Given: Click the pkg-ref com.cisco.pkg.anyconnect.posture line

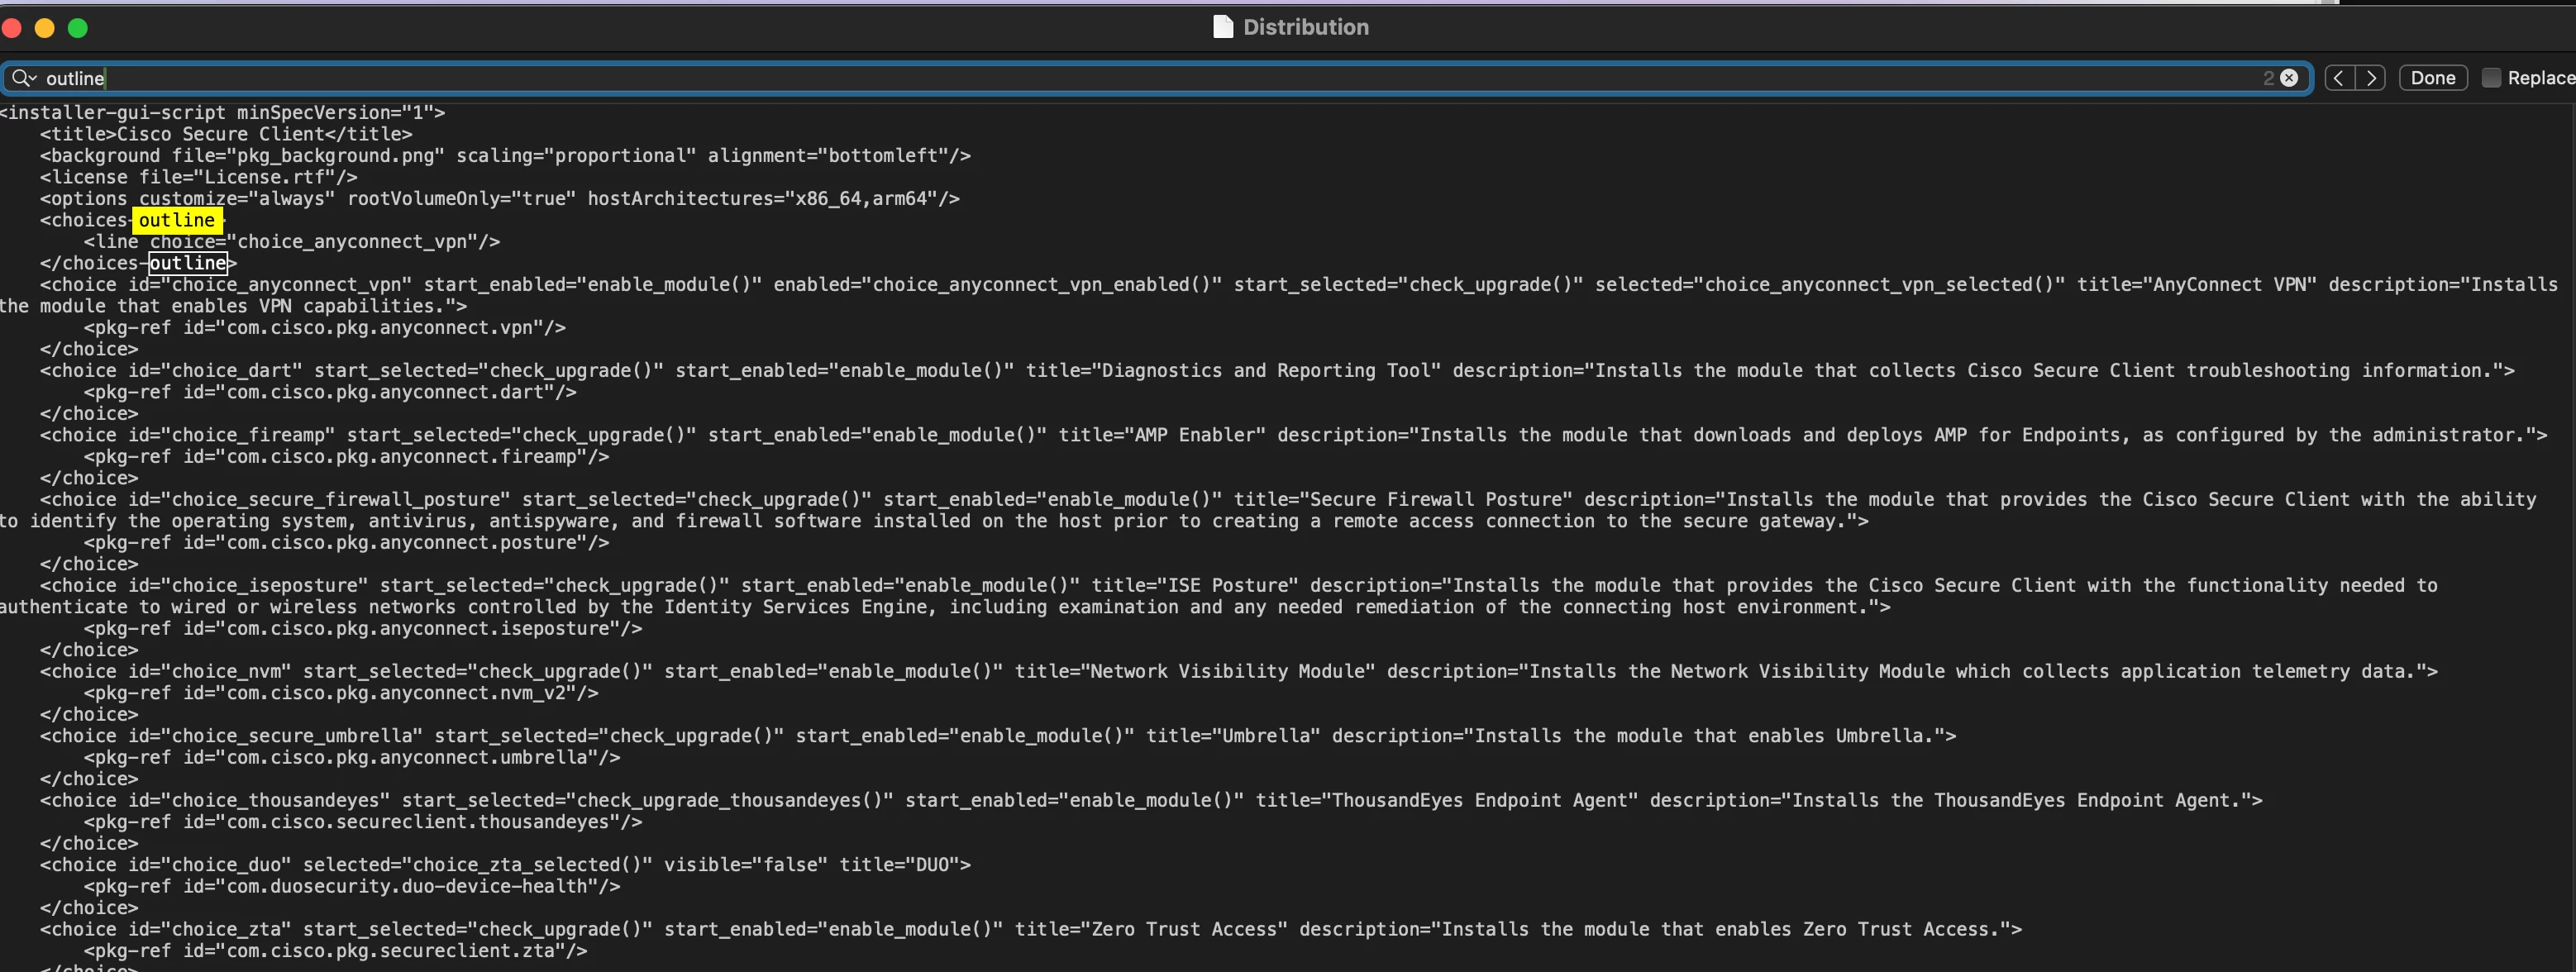Looking at the screenshot, I should (347, 543).
